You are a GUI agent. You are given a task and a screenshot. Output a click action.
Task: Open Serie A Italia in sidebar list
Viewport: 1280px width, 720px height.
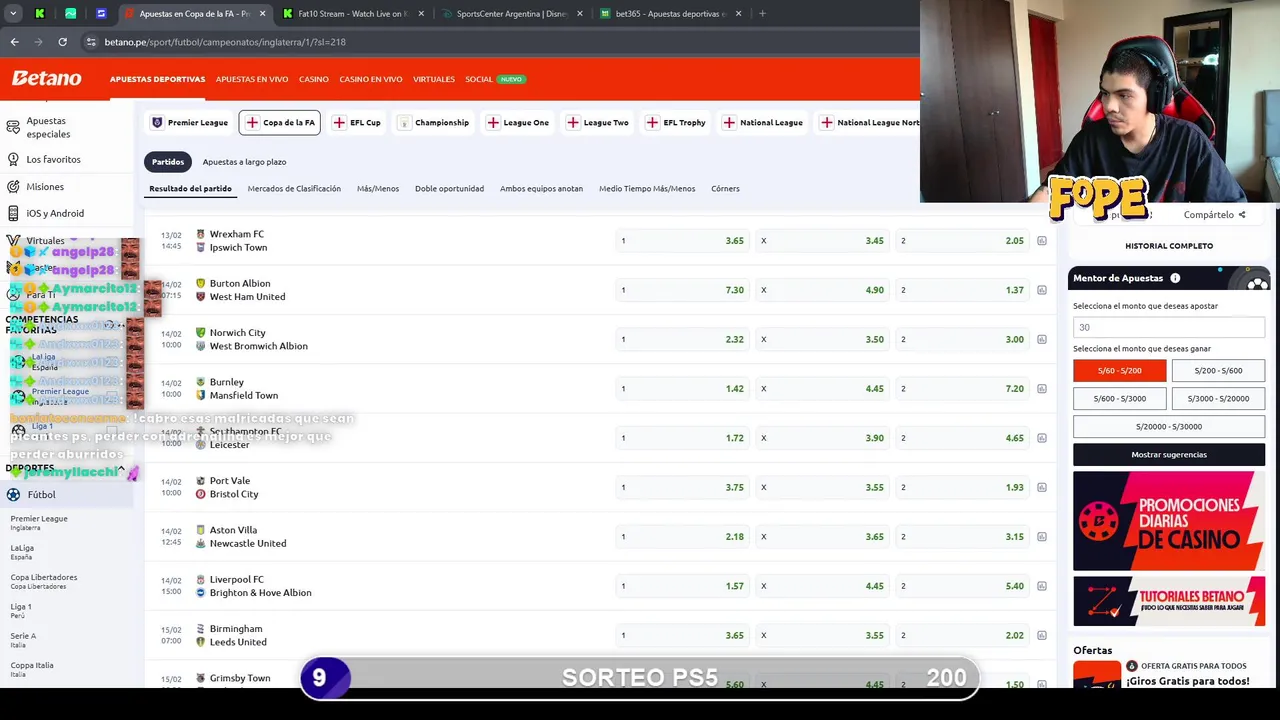(23, 640)
